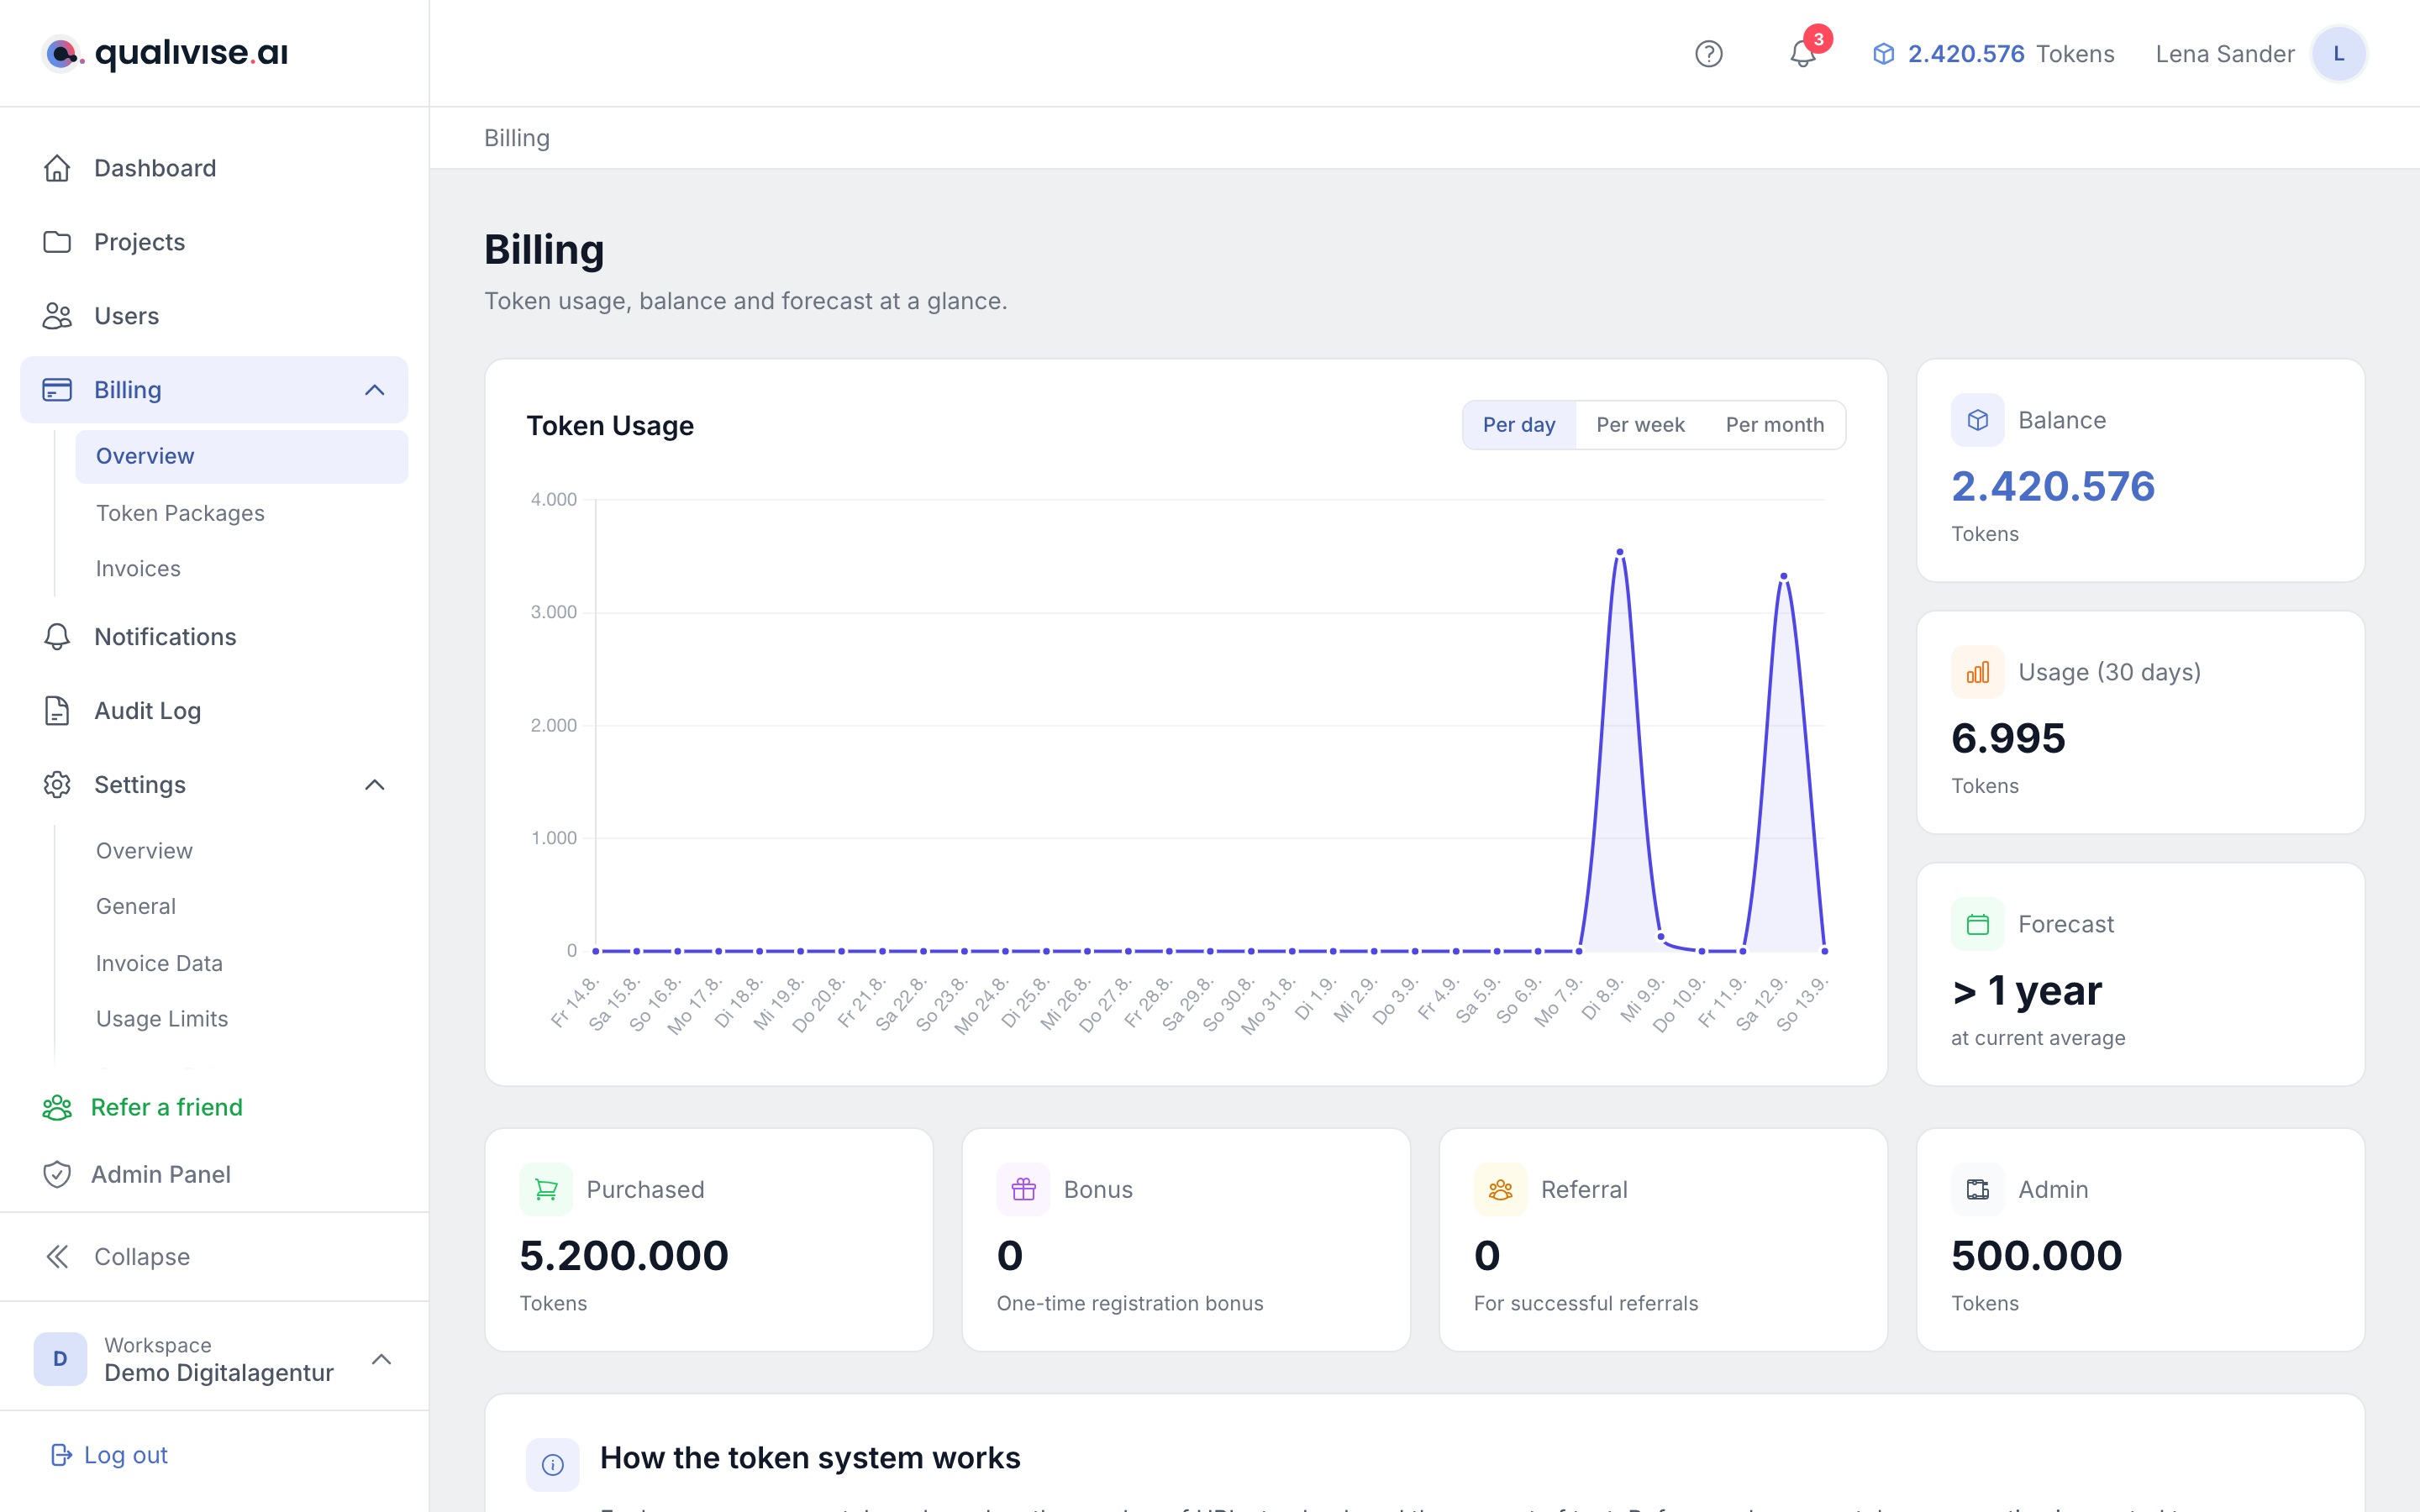Click the Dashboard home icon
Viewport: 2420px width, 1512px height.
(57, 168)
